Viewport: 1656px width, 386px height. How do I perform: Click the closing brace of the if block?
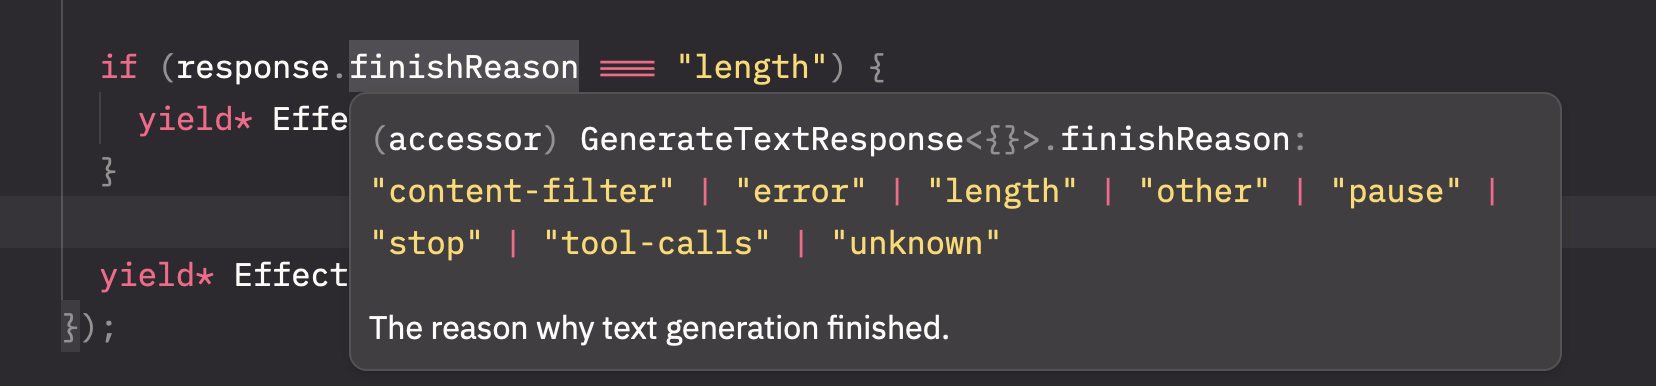pyautogui.click(x=109, y=171)
